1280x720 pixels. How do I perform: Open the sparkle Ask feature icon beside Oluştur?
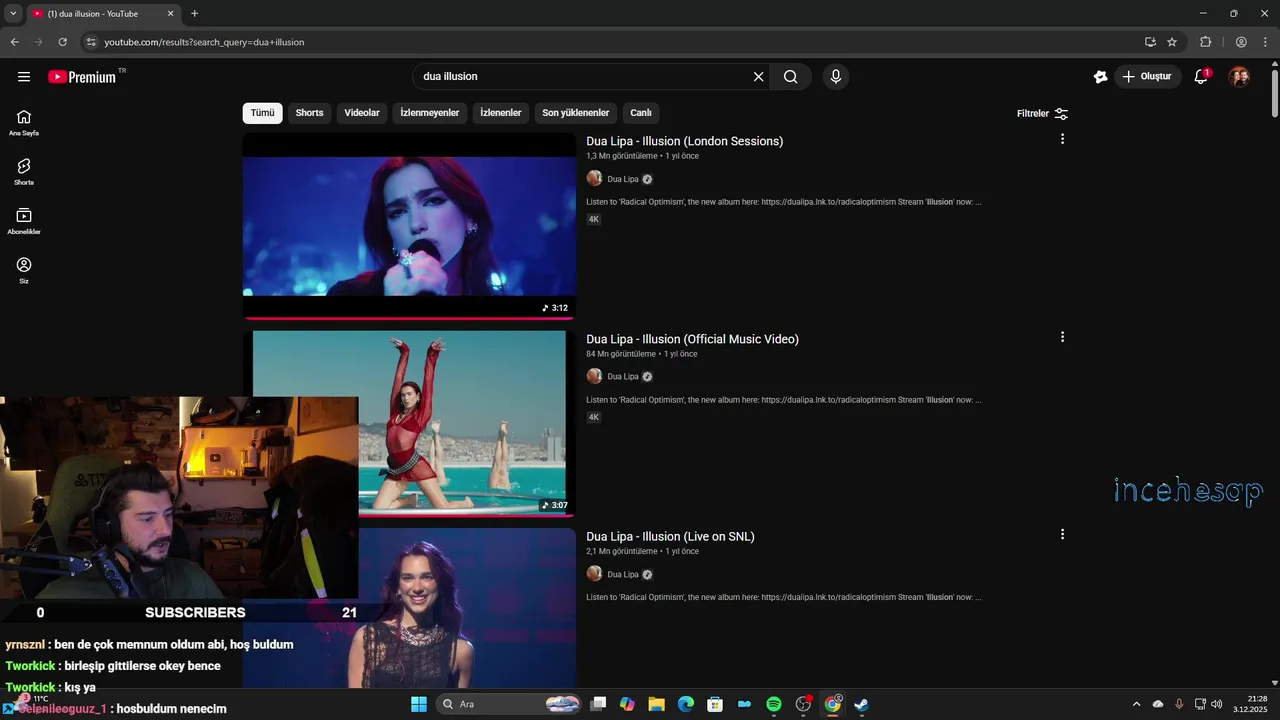point(1100,77)
